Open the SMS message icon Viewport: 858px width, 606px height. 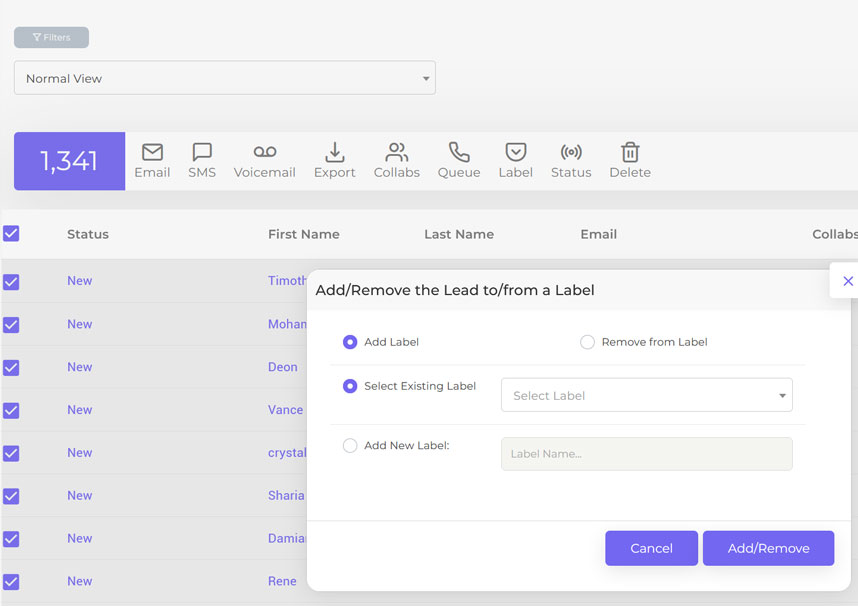tap(202, 152)
